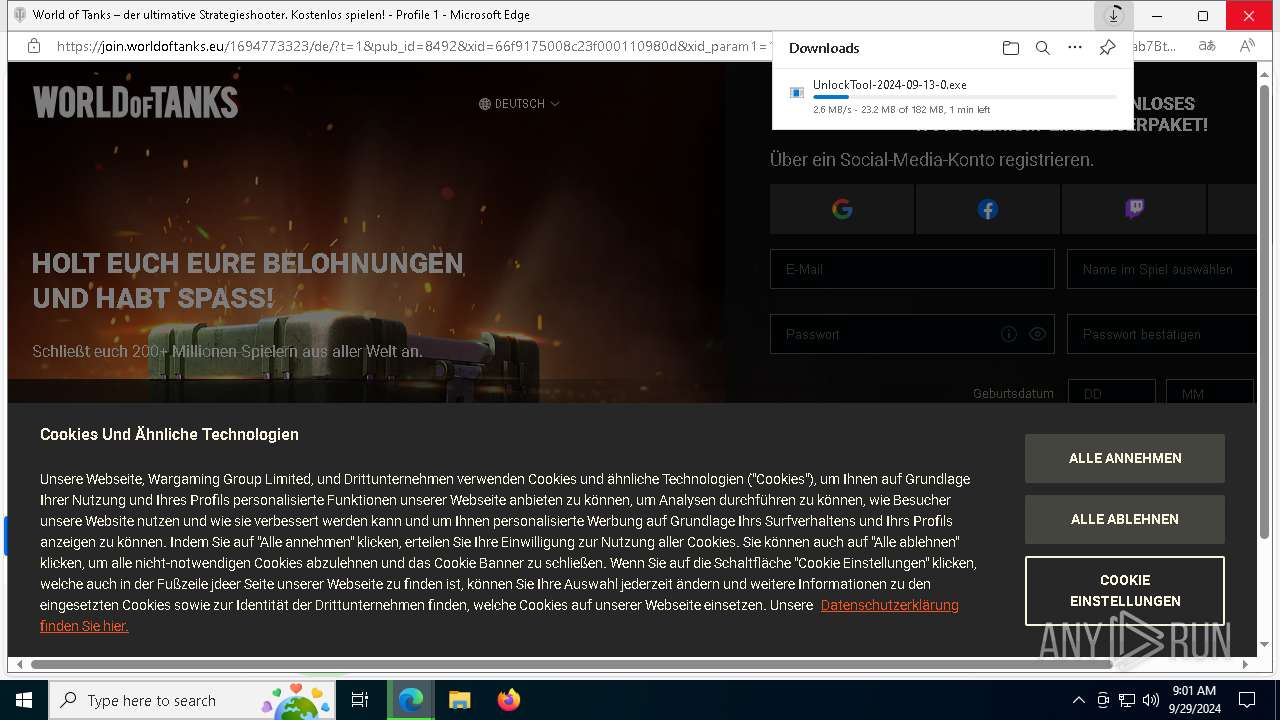Click the Name im Spiel auswählen field
This screenshot has height=720, width=1280.
click(x=1161, y=269)
